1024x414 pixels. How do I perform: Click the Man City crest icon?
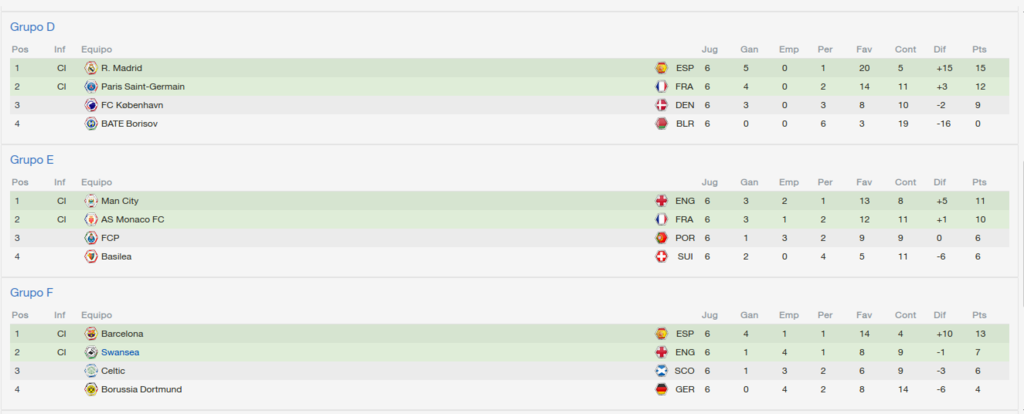coord(91,201)
